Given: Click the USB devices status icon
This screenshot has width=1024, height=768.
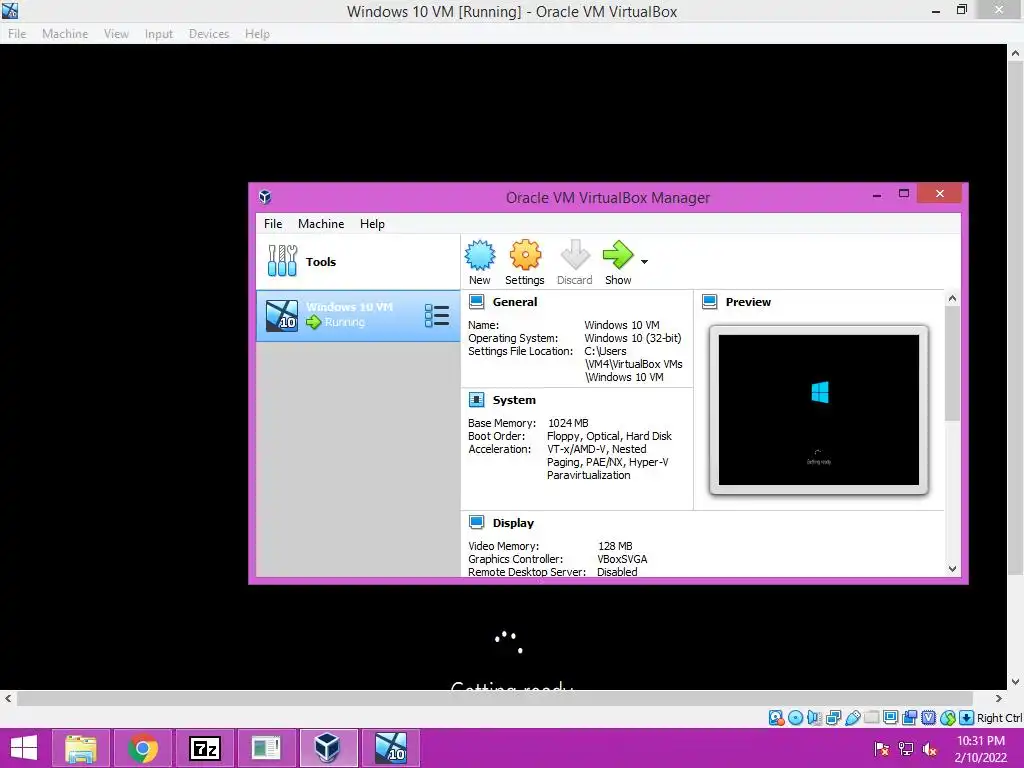Looking at the screenshot, I should point(852,718).
